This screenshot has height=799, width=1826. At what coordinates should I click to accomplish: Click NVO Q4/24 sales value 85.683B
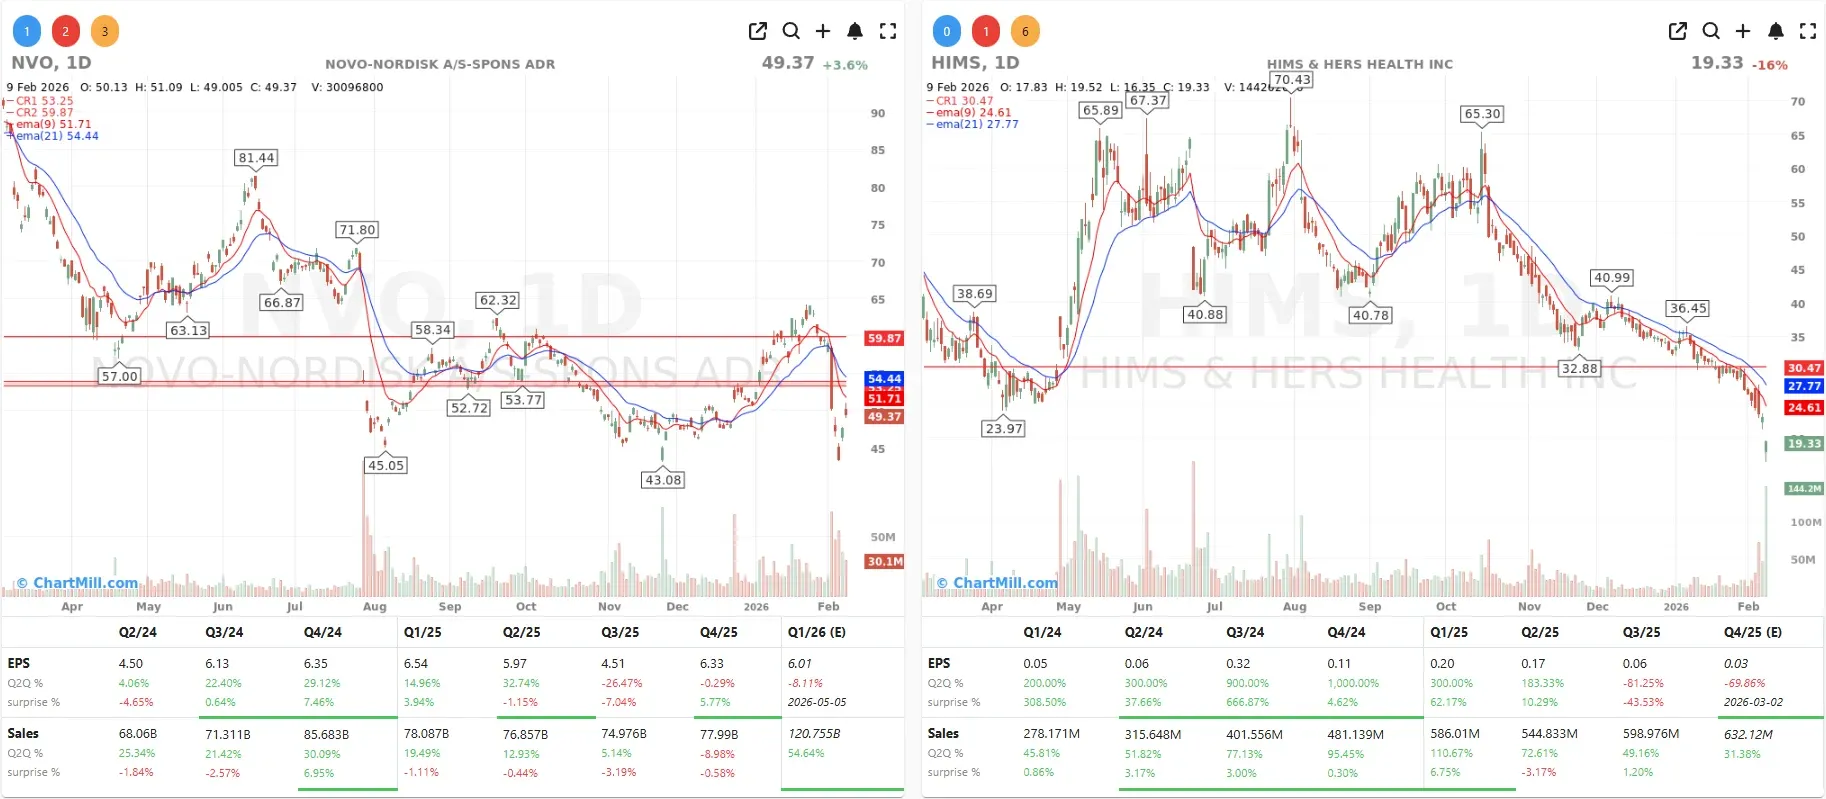pyautogui.click(x=326, y=734)
